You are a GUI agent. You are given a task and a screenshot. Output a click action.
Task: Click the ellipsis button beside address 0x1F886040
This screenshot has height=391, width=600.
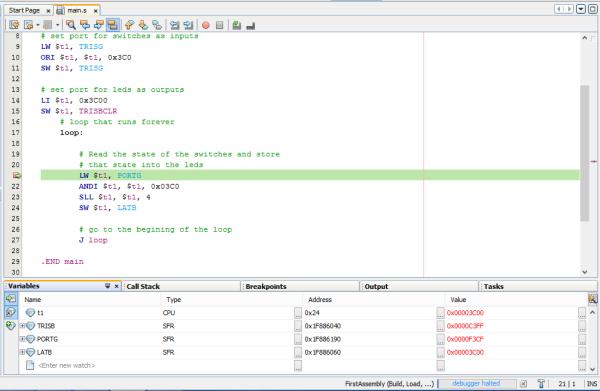pos(440,326)
